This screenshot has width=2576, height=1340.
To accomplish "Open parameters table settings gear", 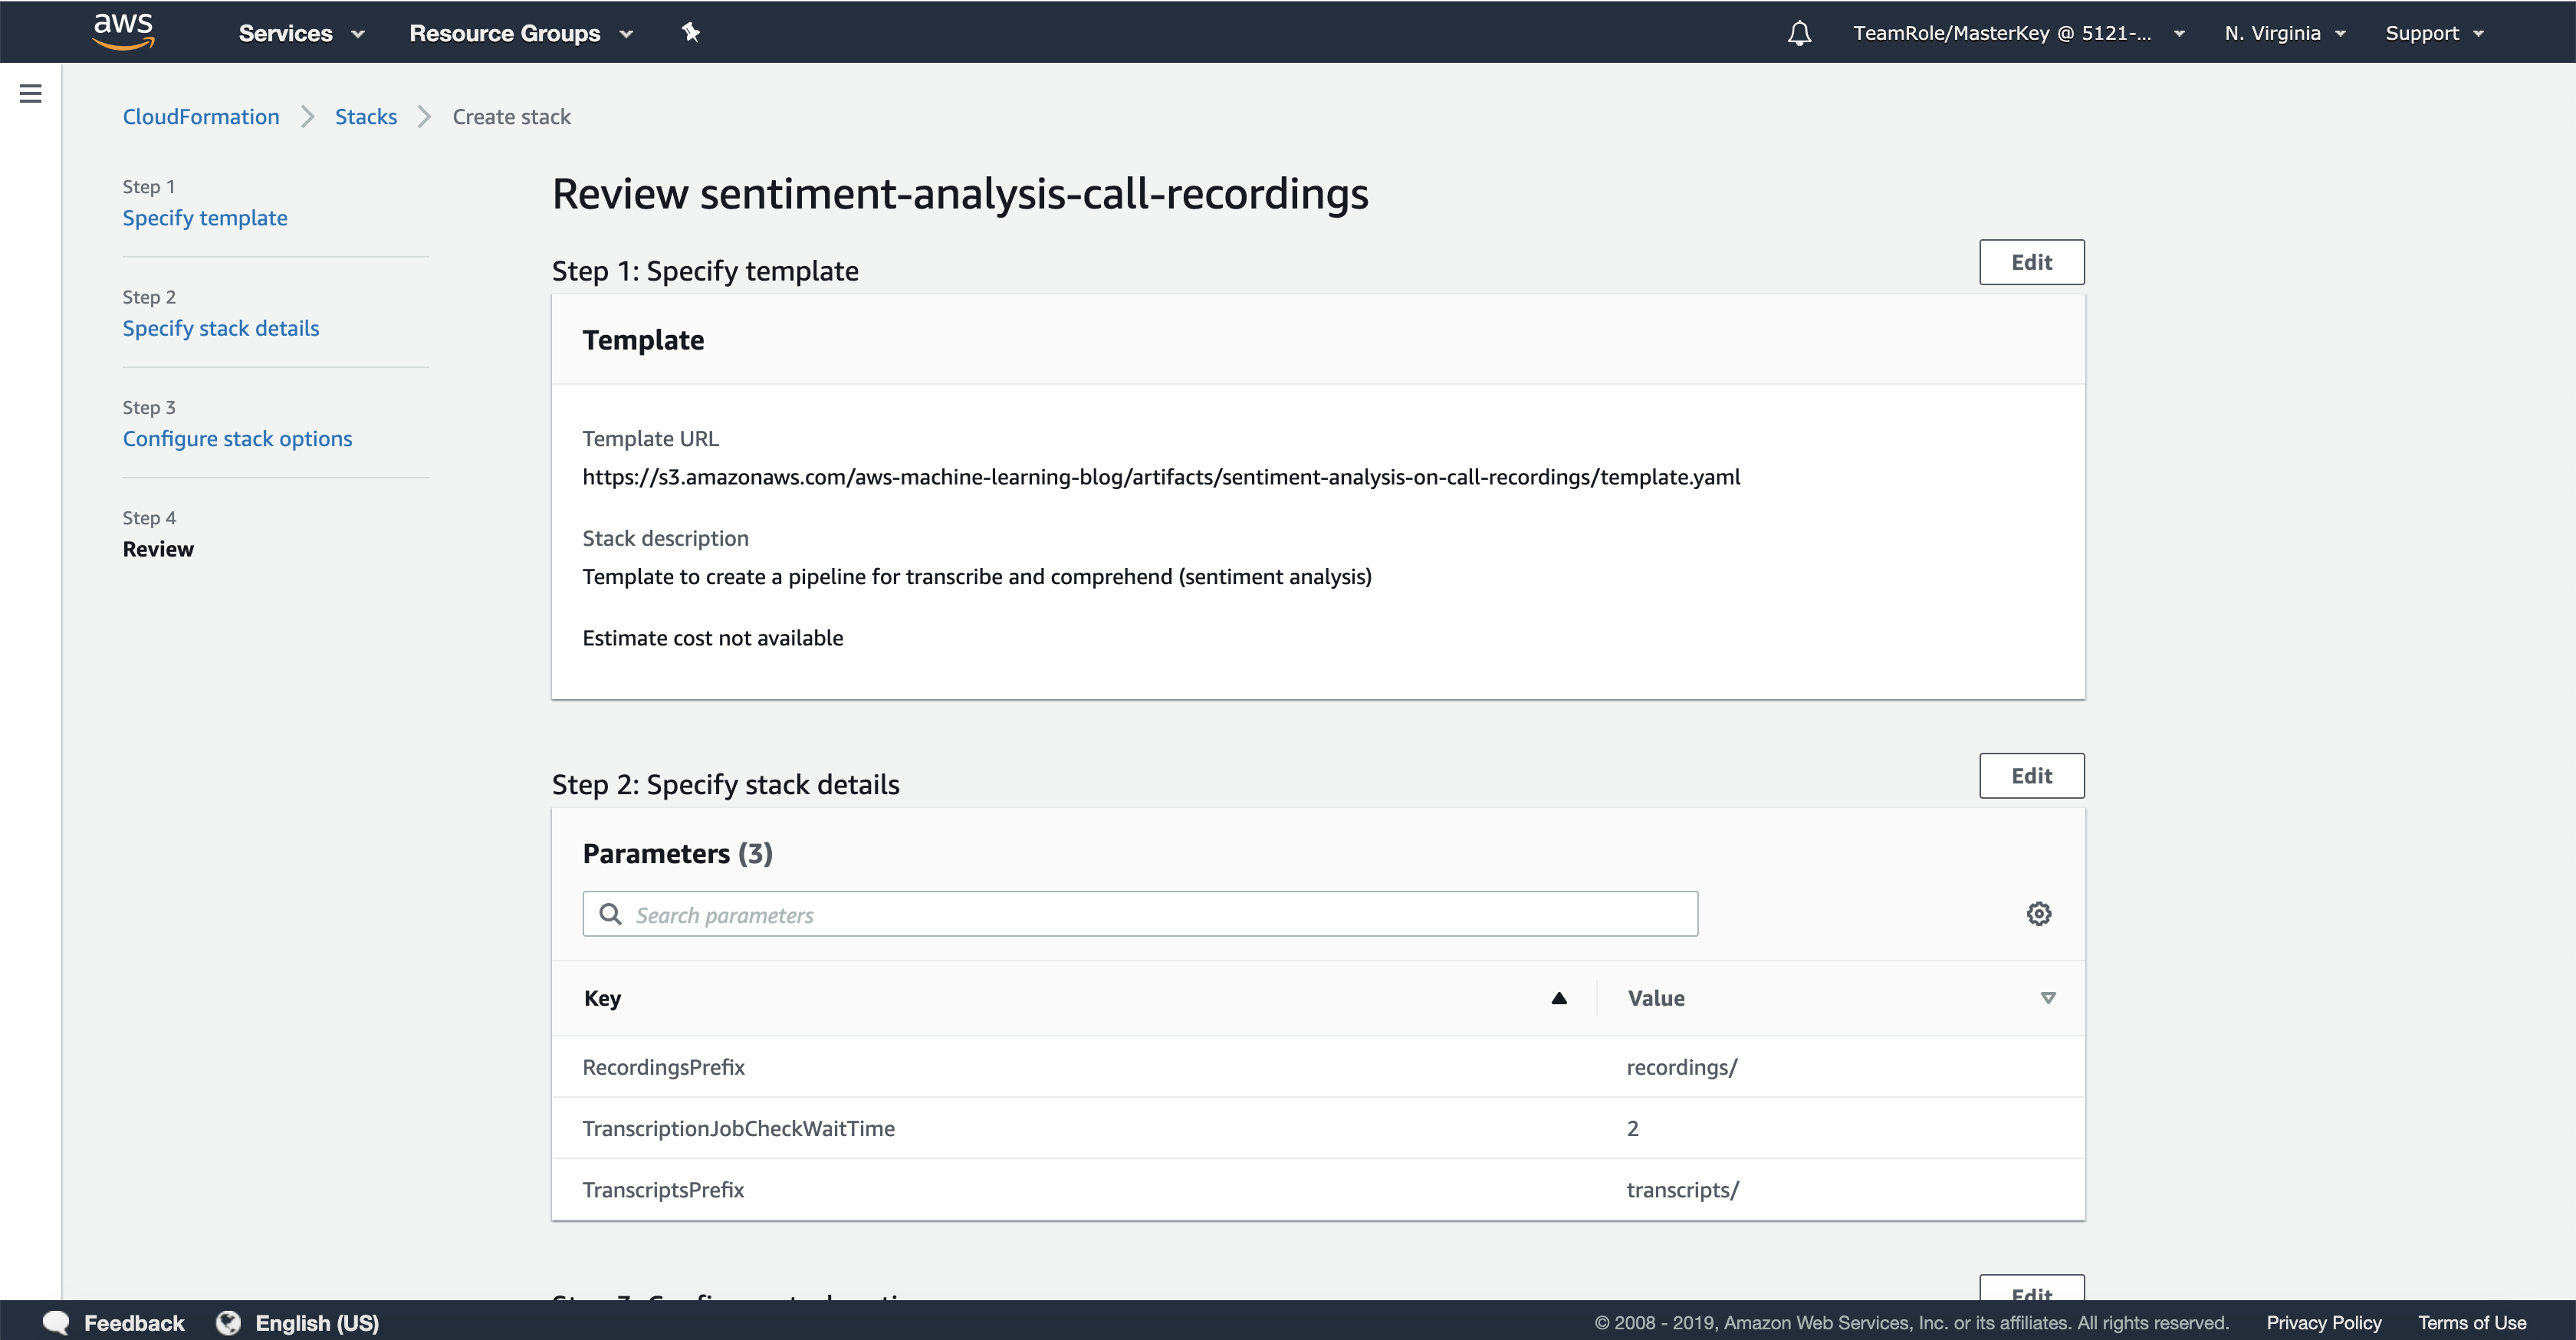I will click(2038, 913).
